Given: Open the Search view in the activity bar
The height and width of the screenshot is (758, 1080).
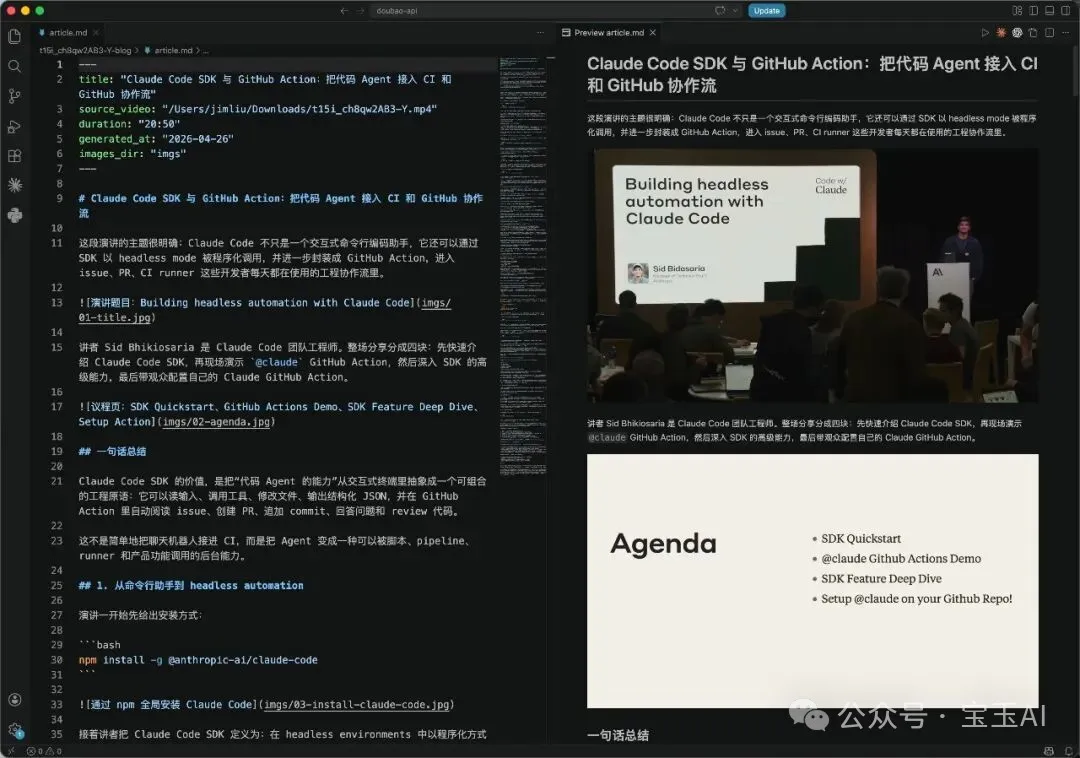Looking at the screenshot, I should (x=14, y=67).
